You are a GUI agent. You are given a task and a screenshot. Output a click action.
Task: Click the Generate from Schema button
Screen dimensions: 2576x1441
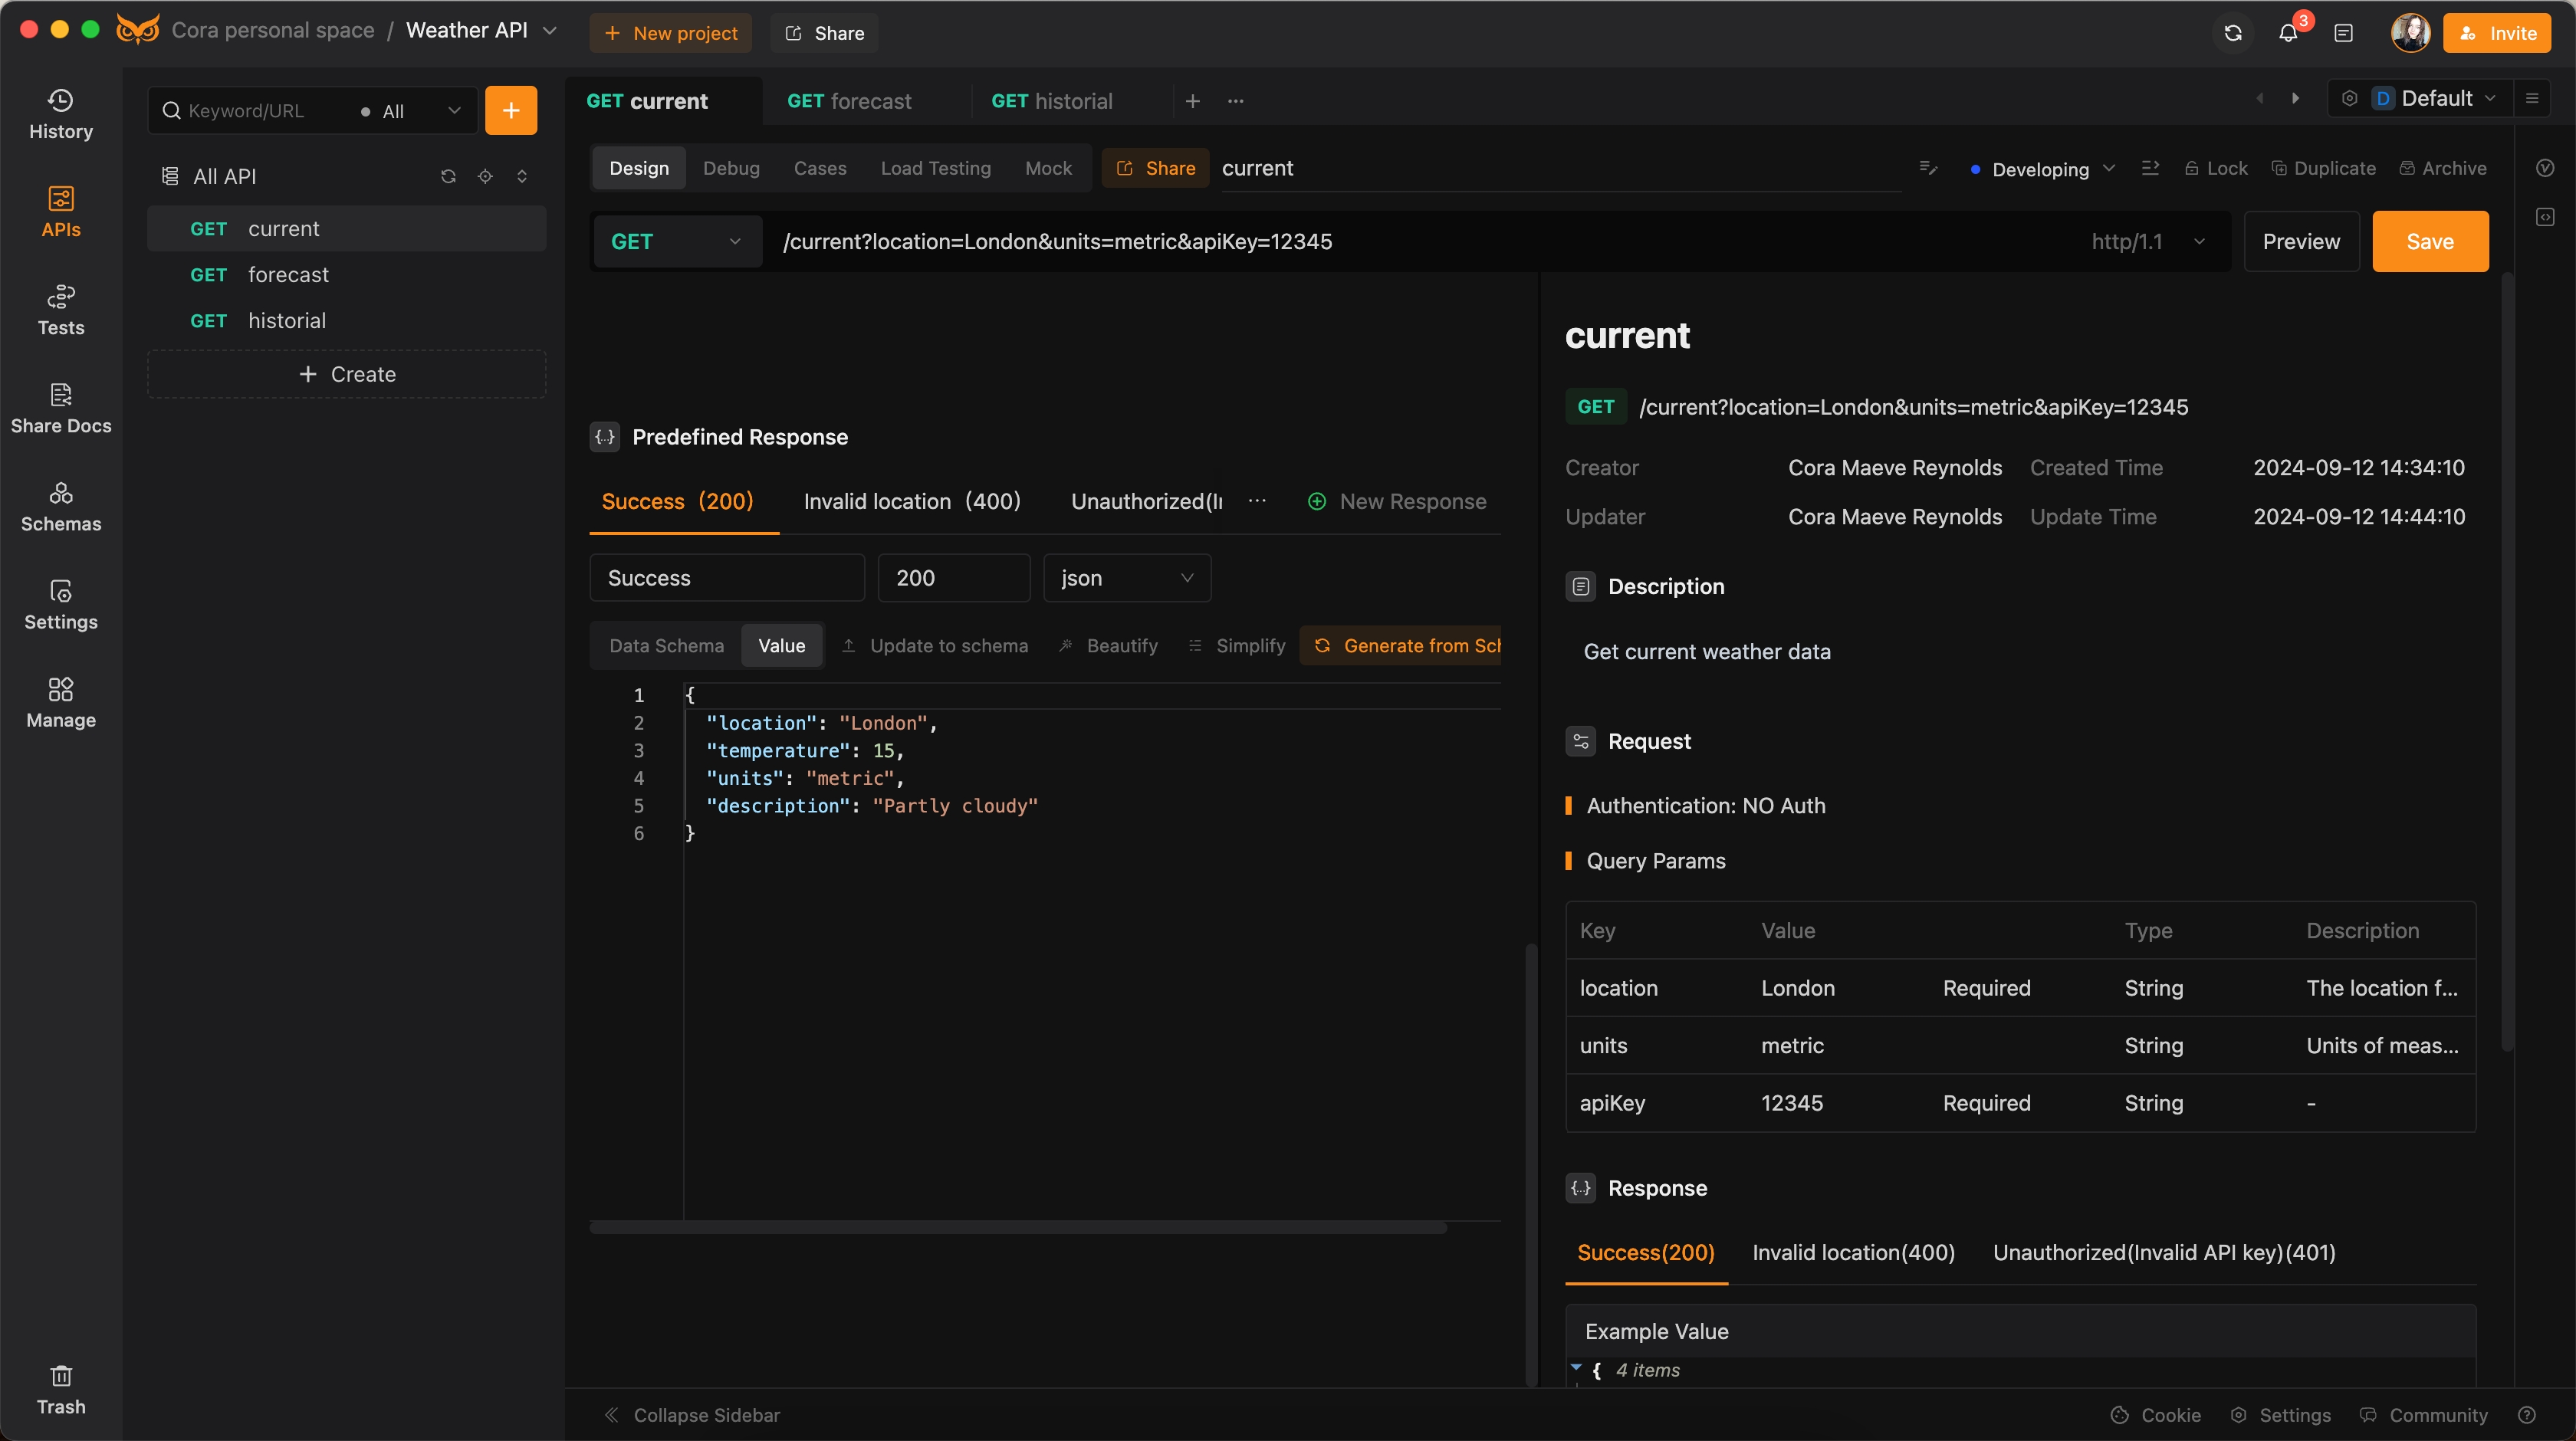tap(1407, 645)
